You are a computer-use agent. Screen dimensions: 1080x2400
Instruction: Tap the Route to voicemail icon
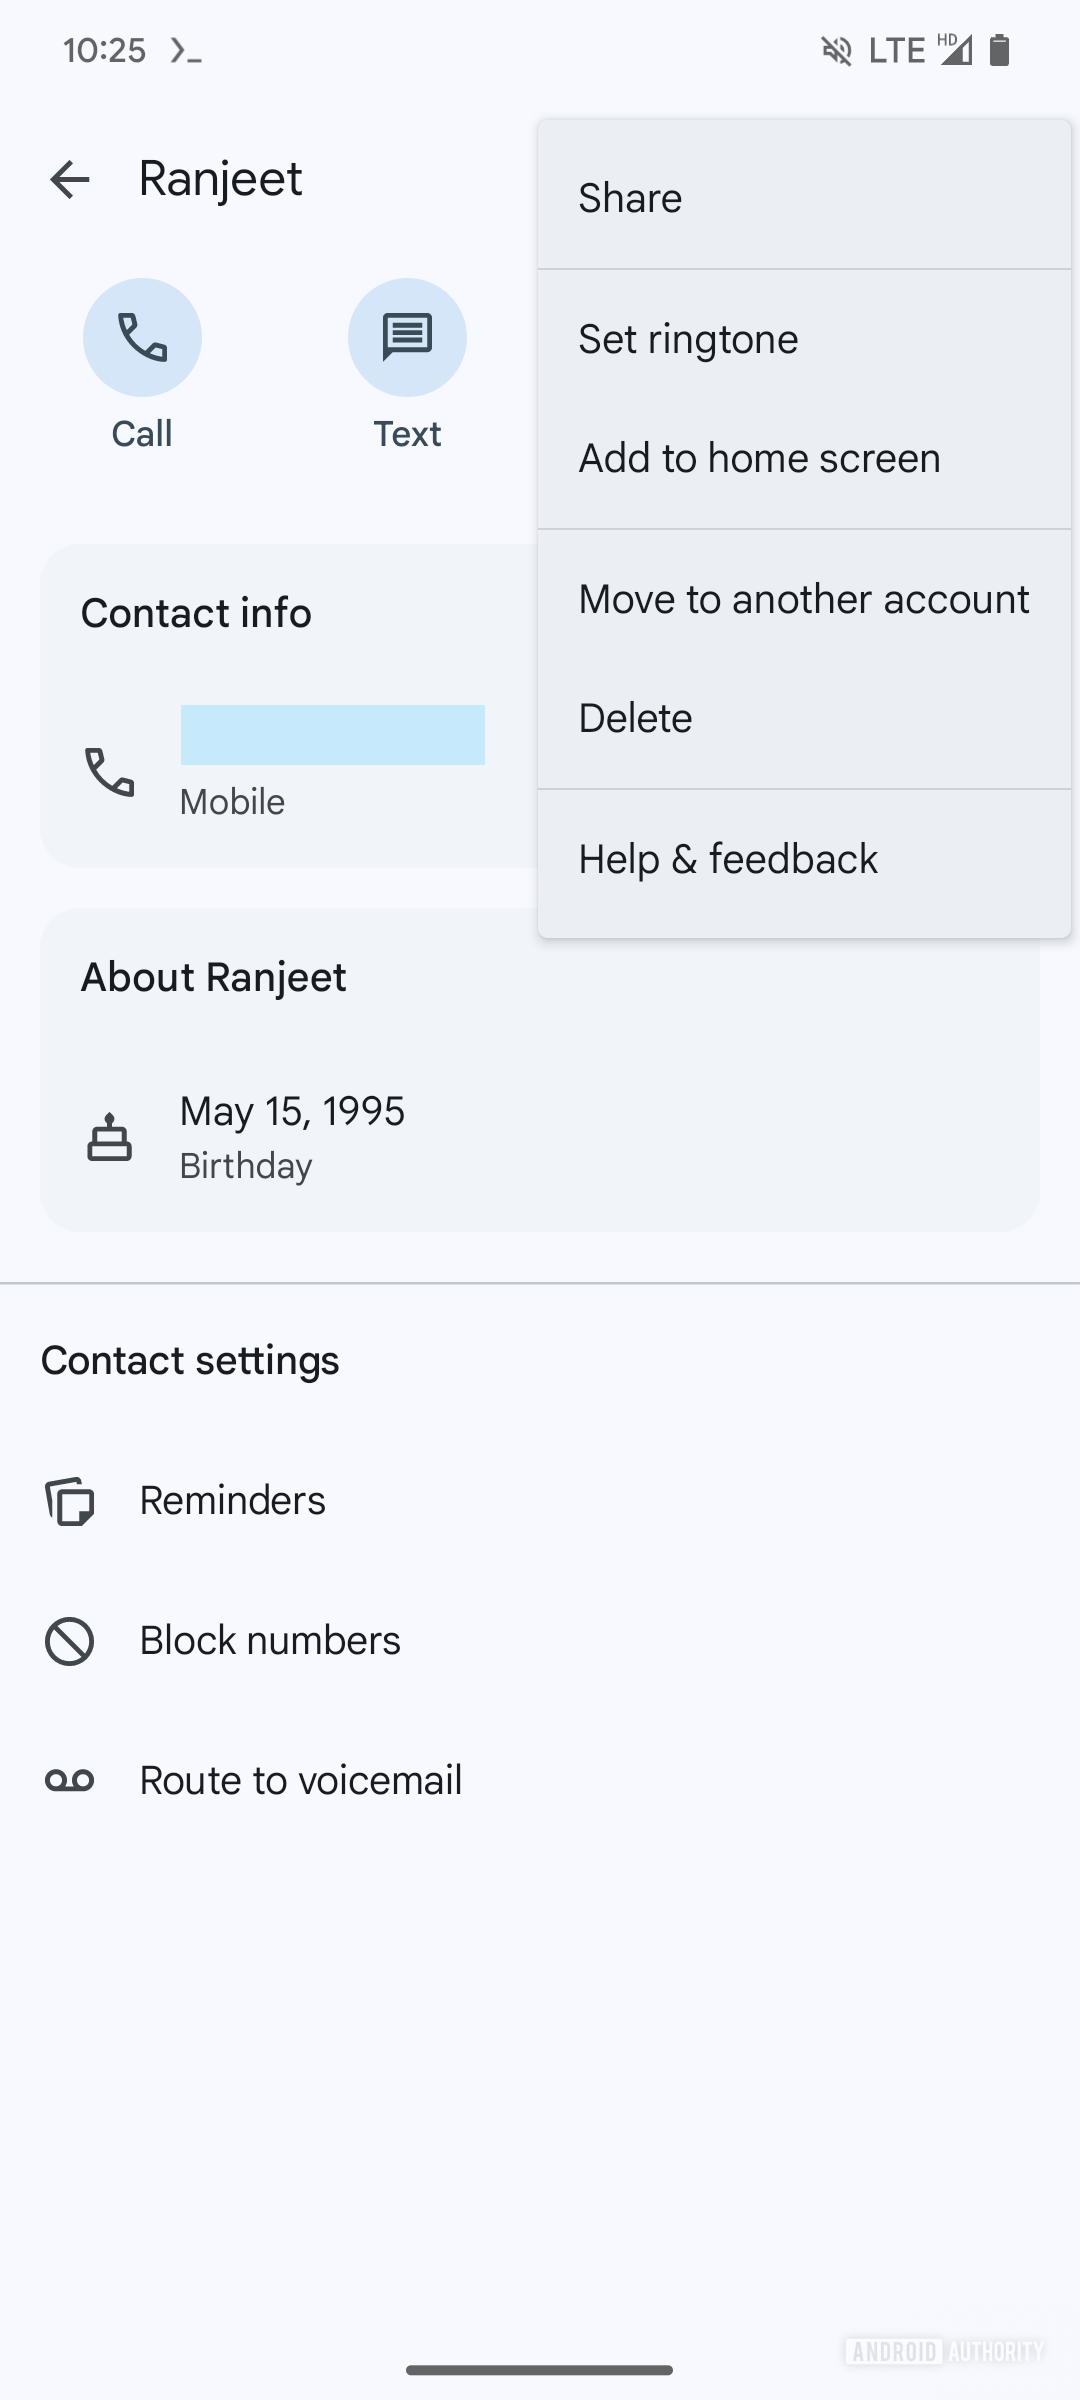pyautogui.click(x=69, y=1781)
